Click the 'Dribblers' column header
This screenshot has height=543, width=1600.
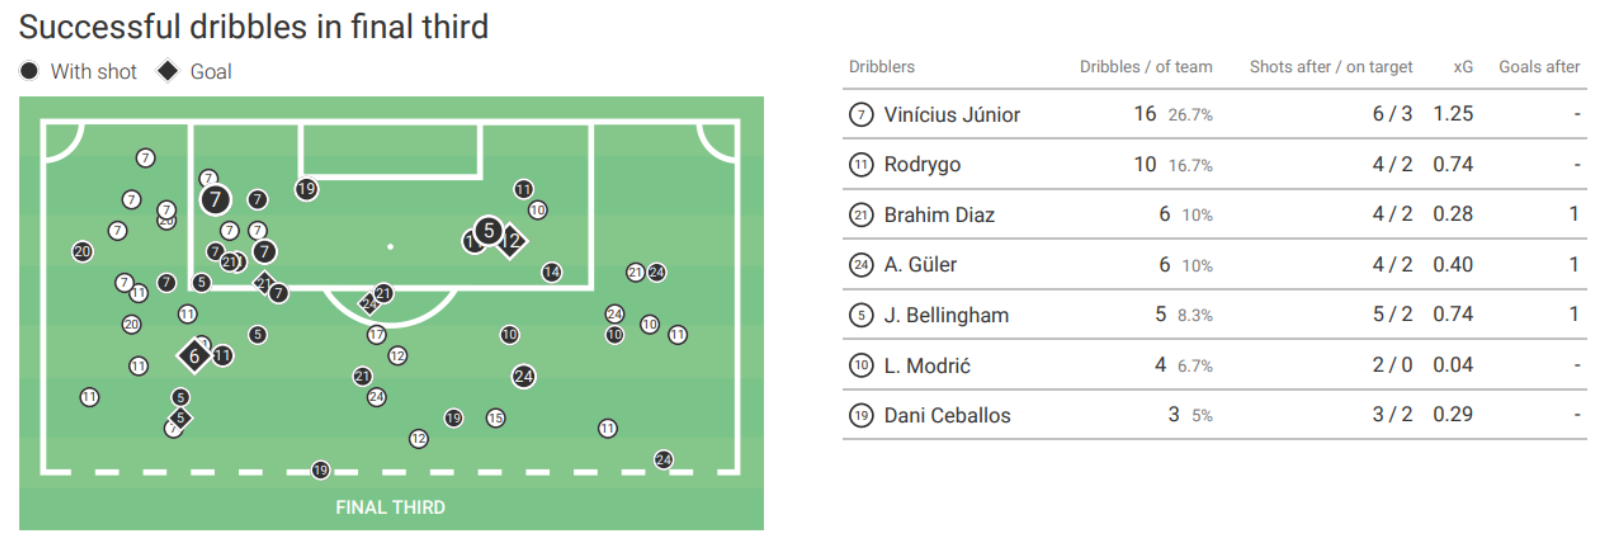(881, 67)
